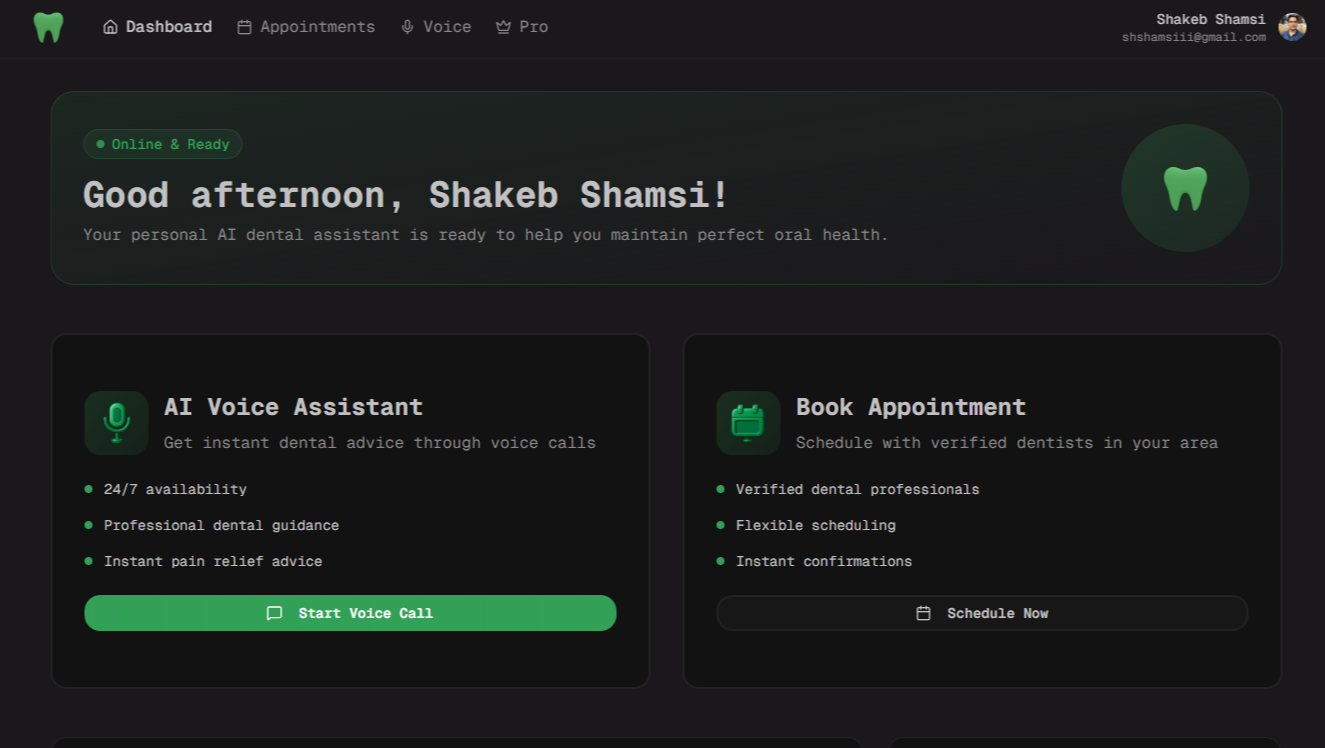Click the shshamsiii@gmail.com email text

tap(1193, 37)
